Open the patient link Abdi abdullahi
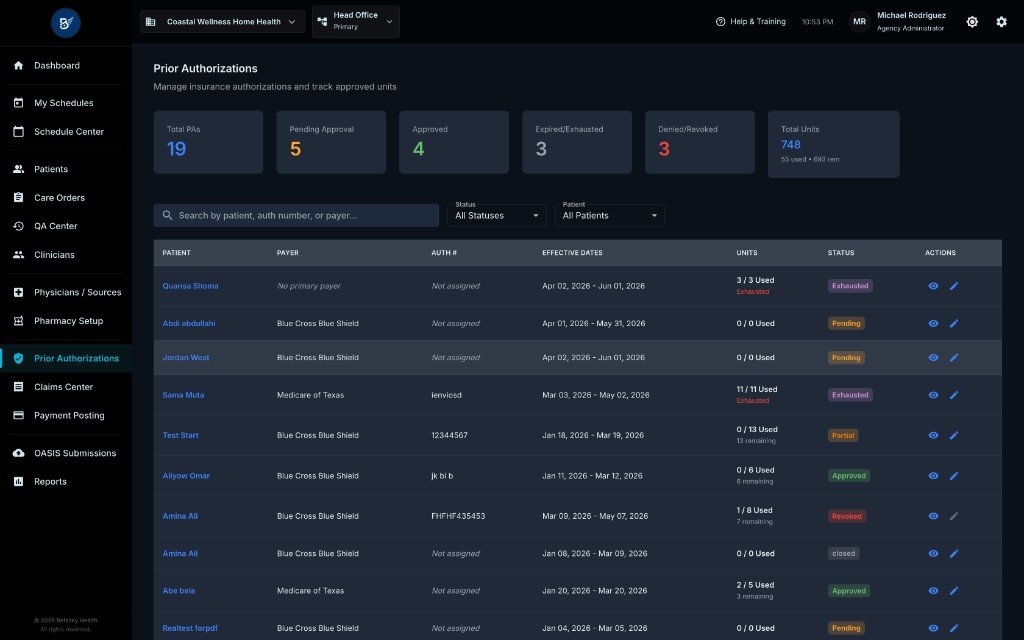 189,323
